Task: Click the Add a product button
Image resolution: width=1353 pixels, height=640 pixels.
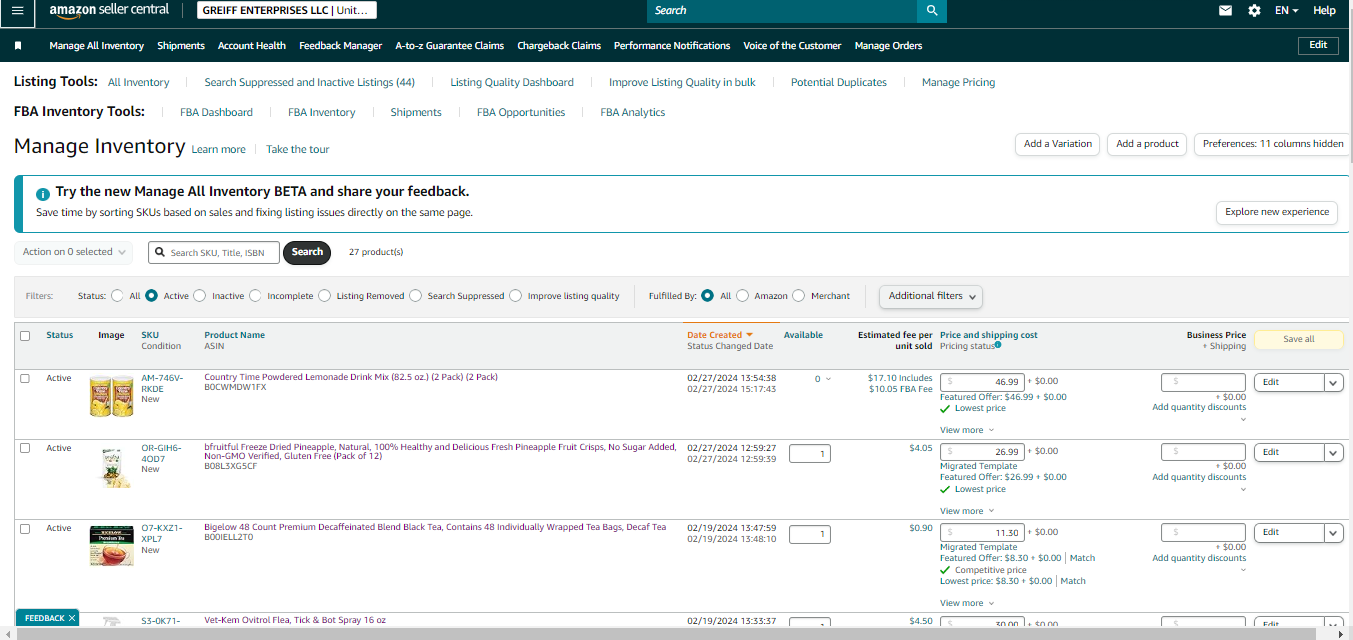Action: 1147,144
